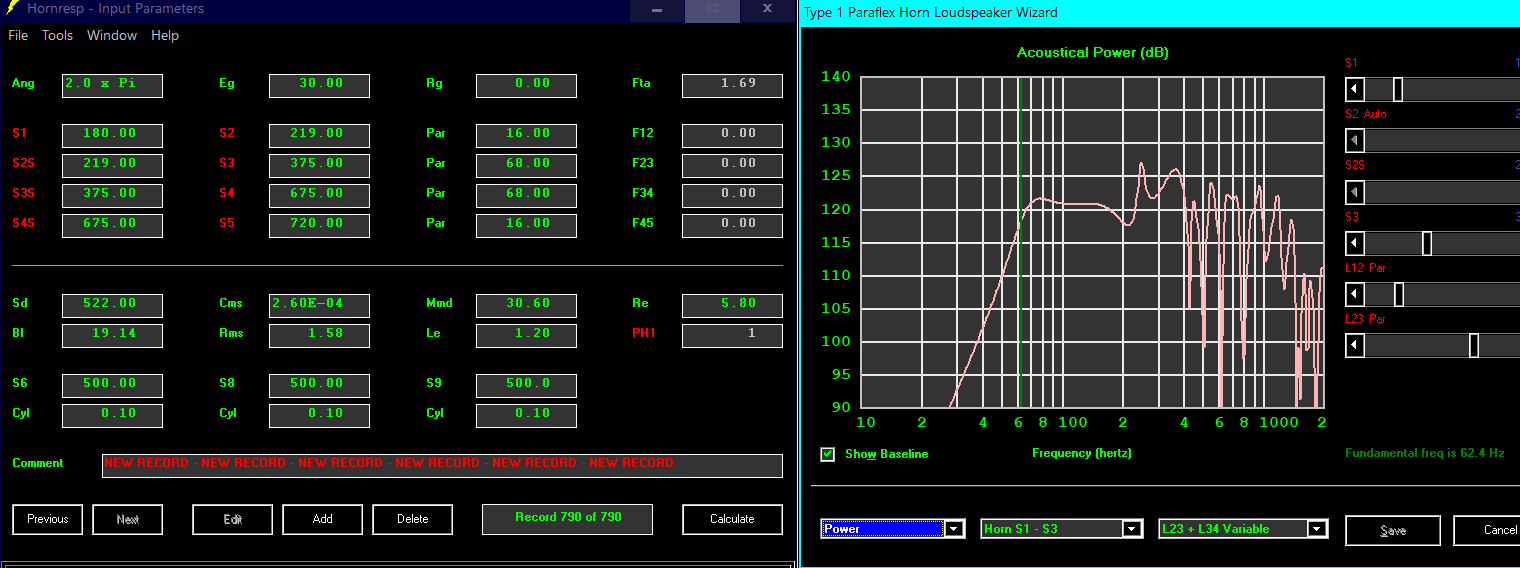This screenshot has height=568, width=1520.
Task: Click the Fundamental freq is 62.4 Hz text
Action: [x=1424, y=454]
